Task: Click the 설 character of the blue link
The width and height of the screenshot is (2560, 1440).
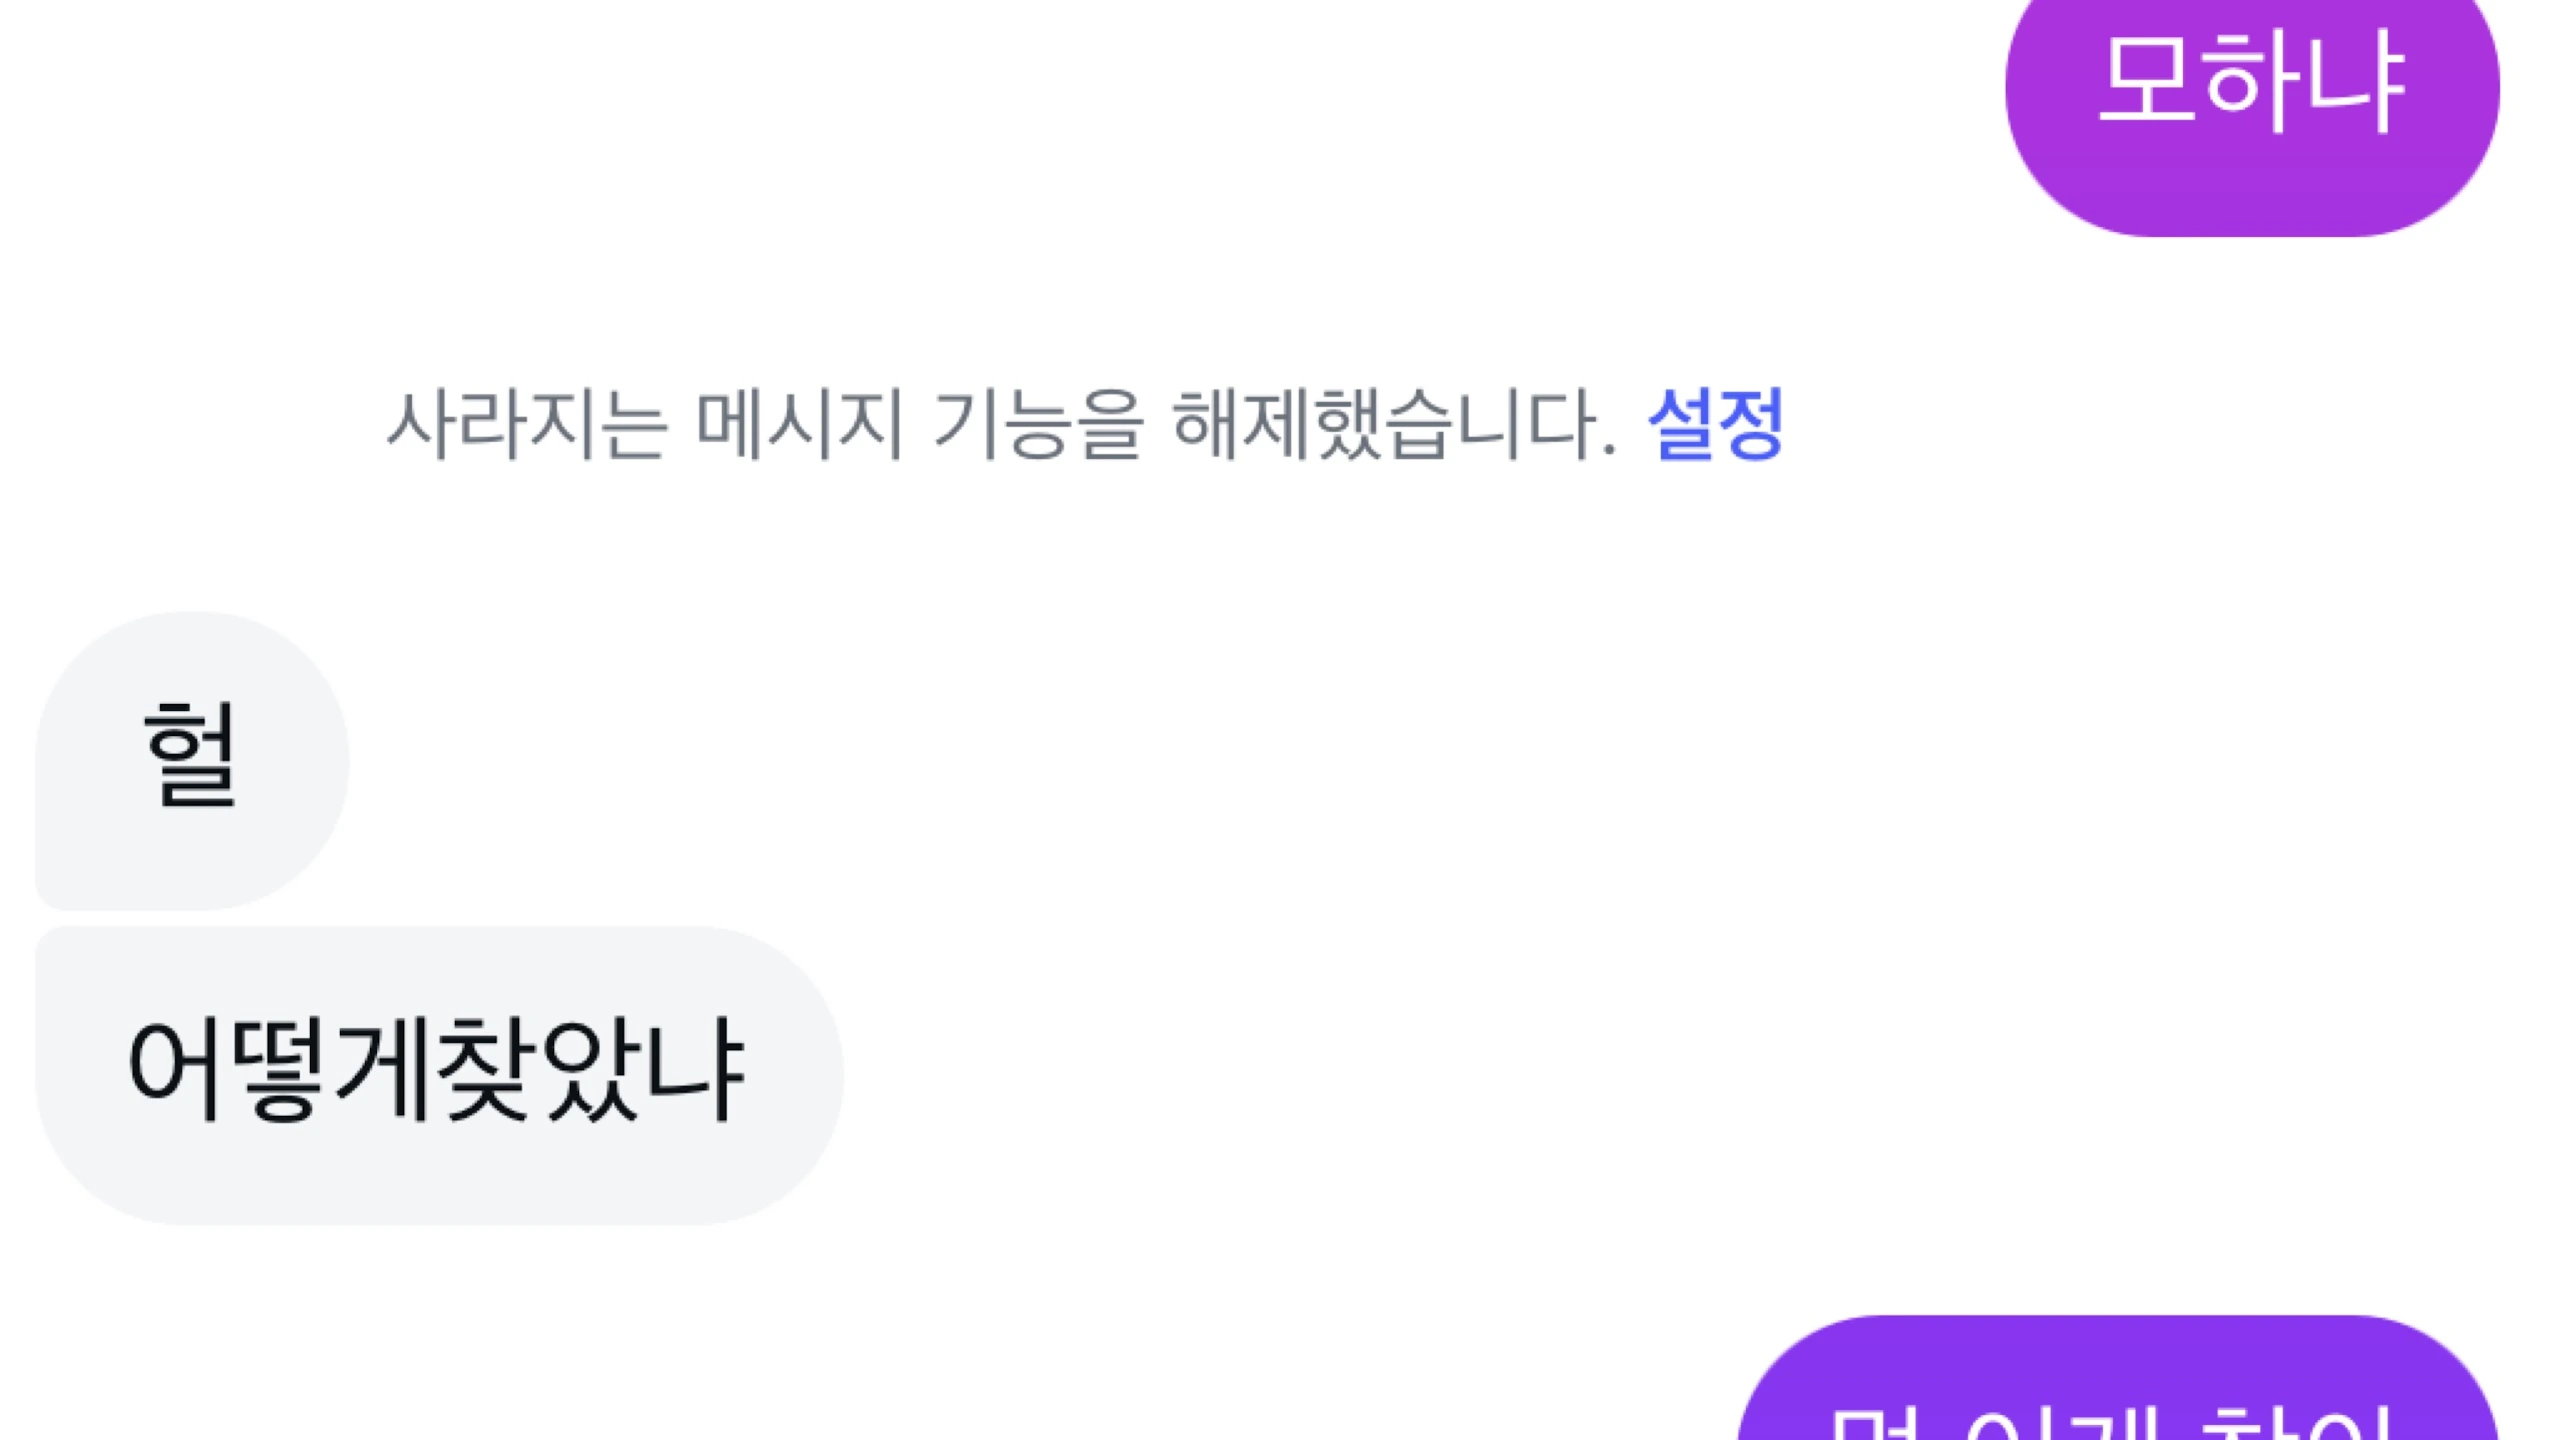Action: coord(1680,424)
